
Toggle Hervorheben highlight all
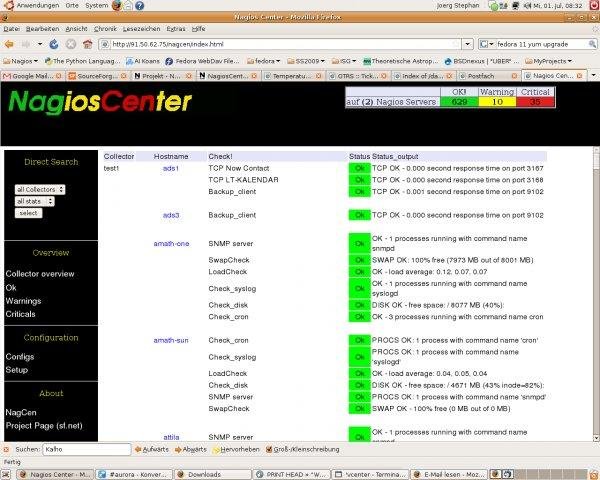[x=236, y=449]
